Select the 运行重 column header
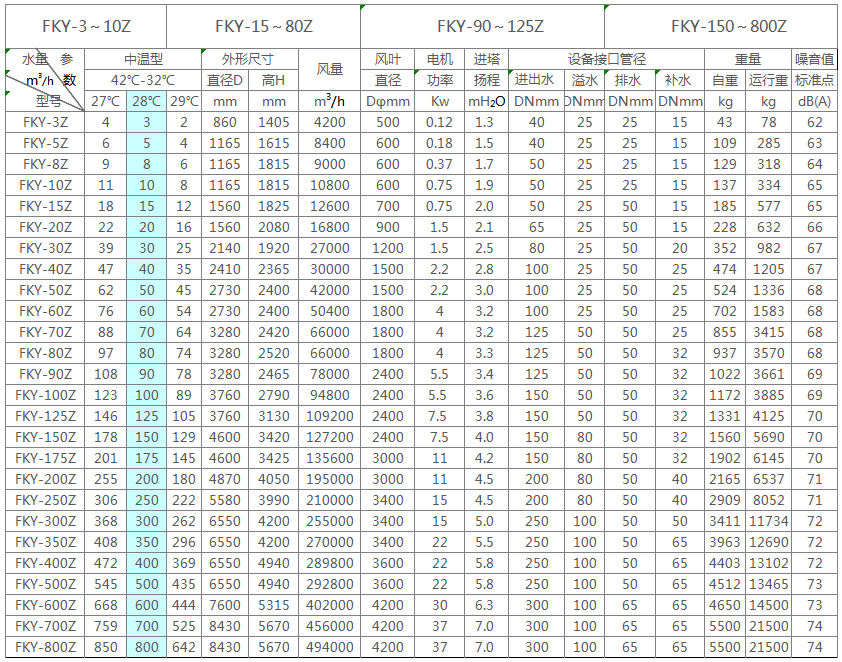The height and width of the screenshot is (662, 842). pyautogui.click(x=768, y=81)
